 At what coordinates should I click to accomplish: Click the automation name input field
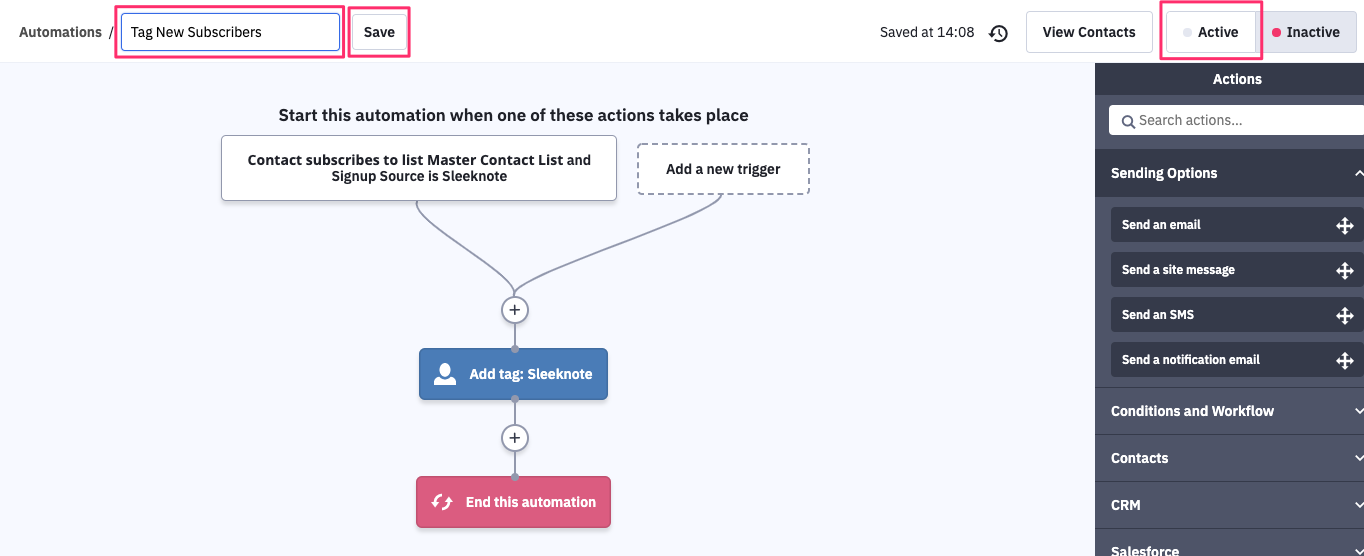[x=230, y=32]
